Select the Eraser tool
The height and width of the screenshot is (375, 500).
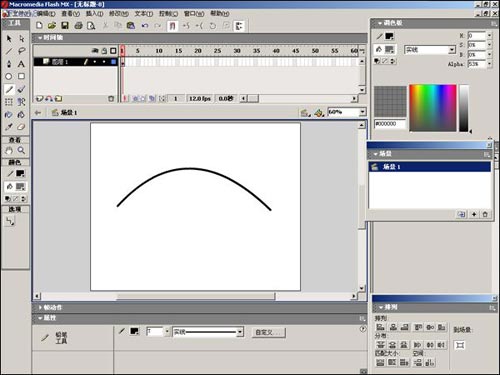(x=21, y=127)
